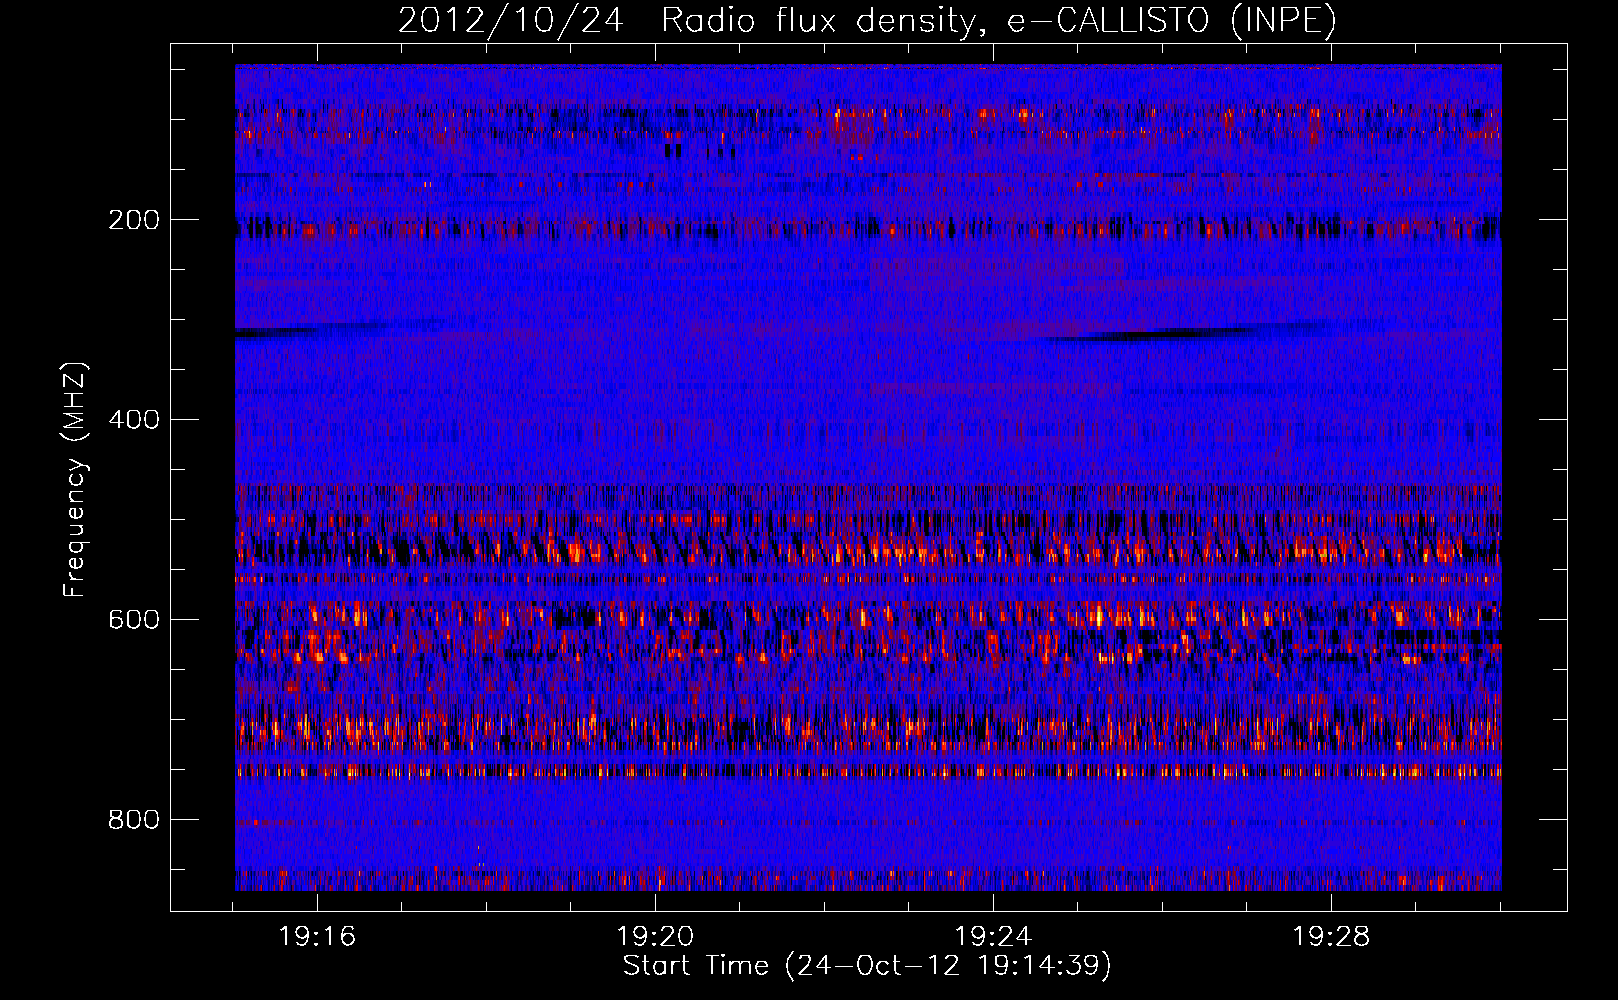
Task: Click the 19:16 time tick label
Action: pyautogui.click(x=317, y=937)
